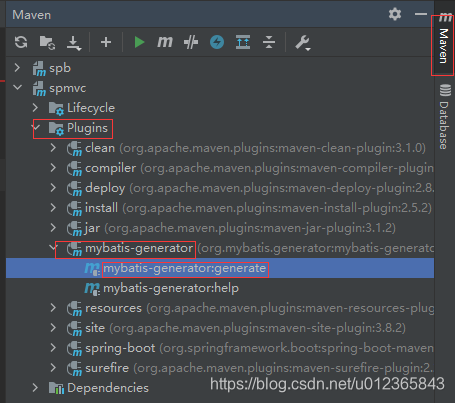Hide the Maven tool window
The image size is (455, 403).
[421, 14]
